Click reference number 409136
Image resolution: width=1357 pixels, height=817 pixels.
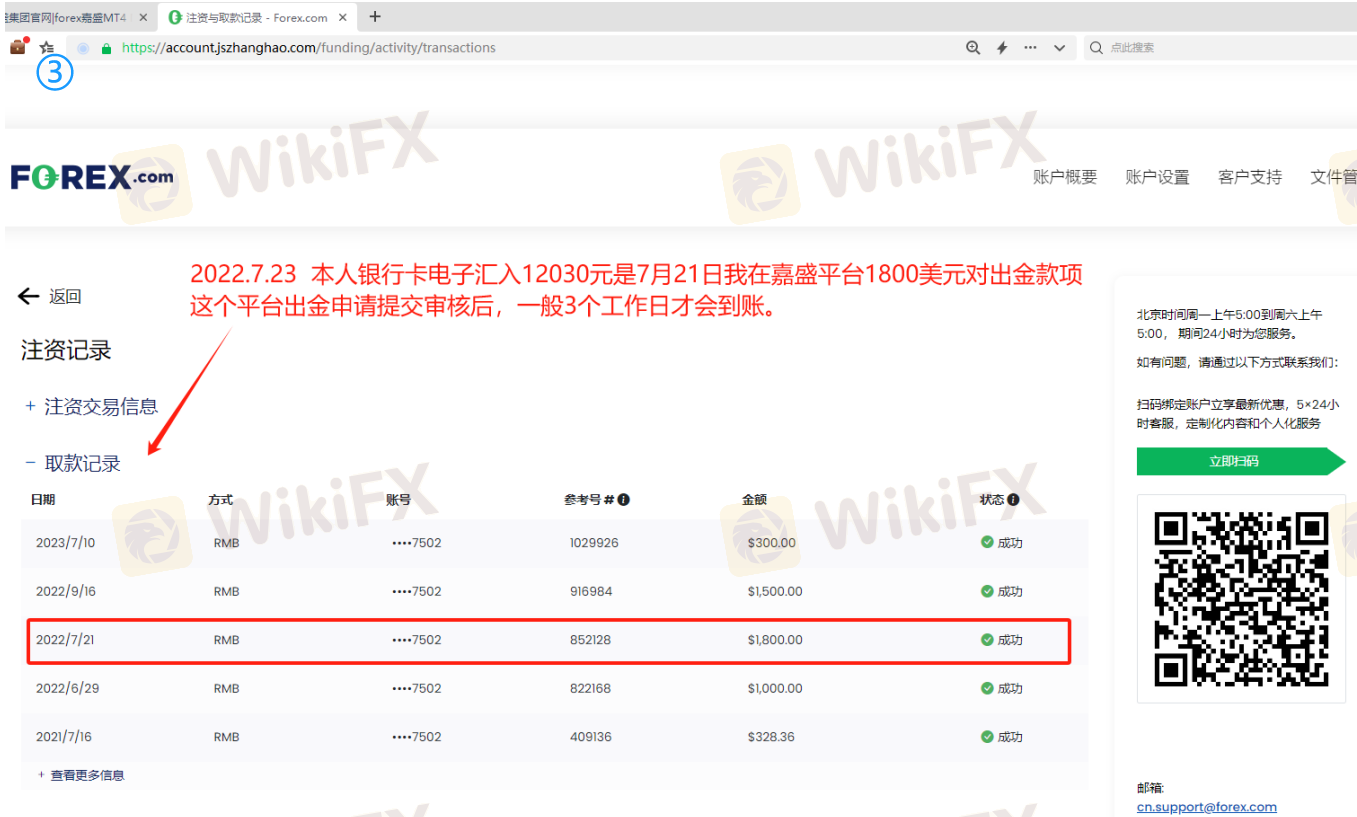[591, 737]
